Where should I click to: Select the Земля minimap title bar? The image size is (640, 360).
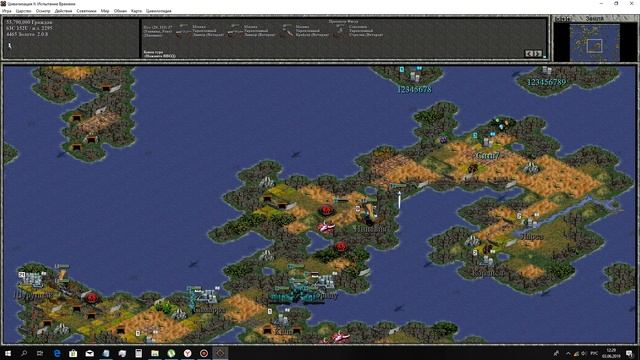coord(595,19)
